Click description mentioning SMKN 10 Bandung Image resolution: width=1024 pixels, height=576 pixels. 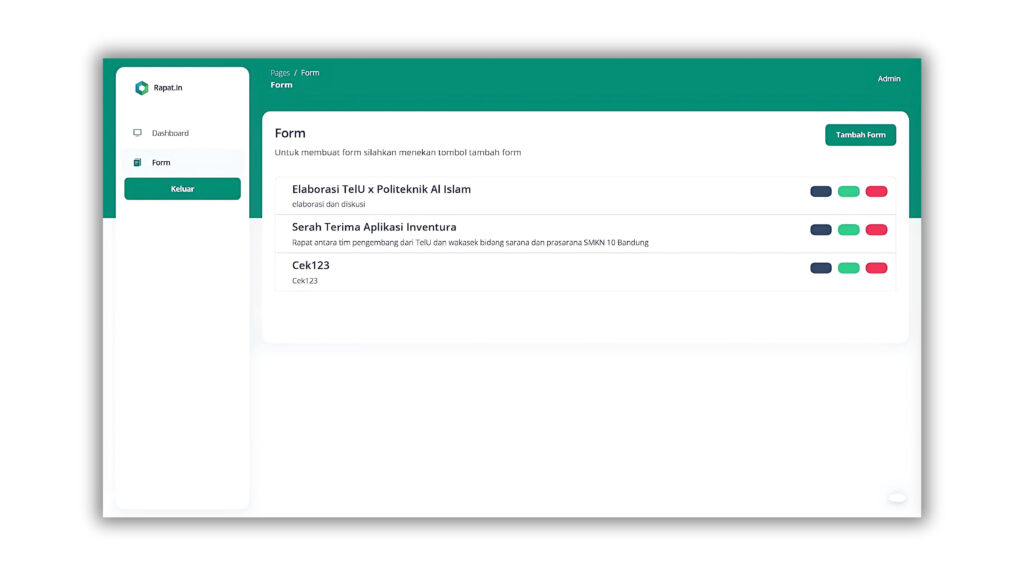pos(470,242)
